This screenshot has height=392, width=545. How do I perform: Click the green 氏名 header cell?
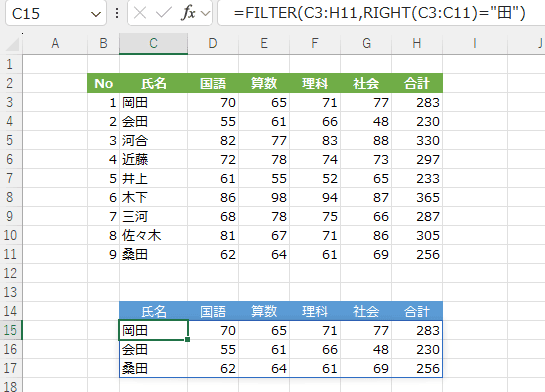point(153,83)
